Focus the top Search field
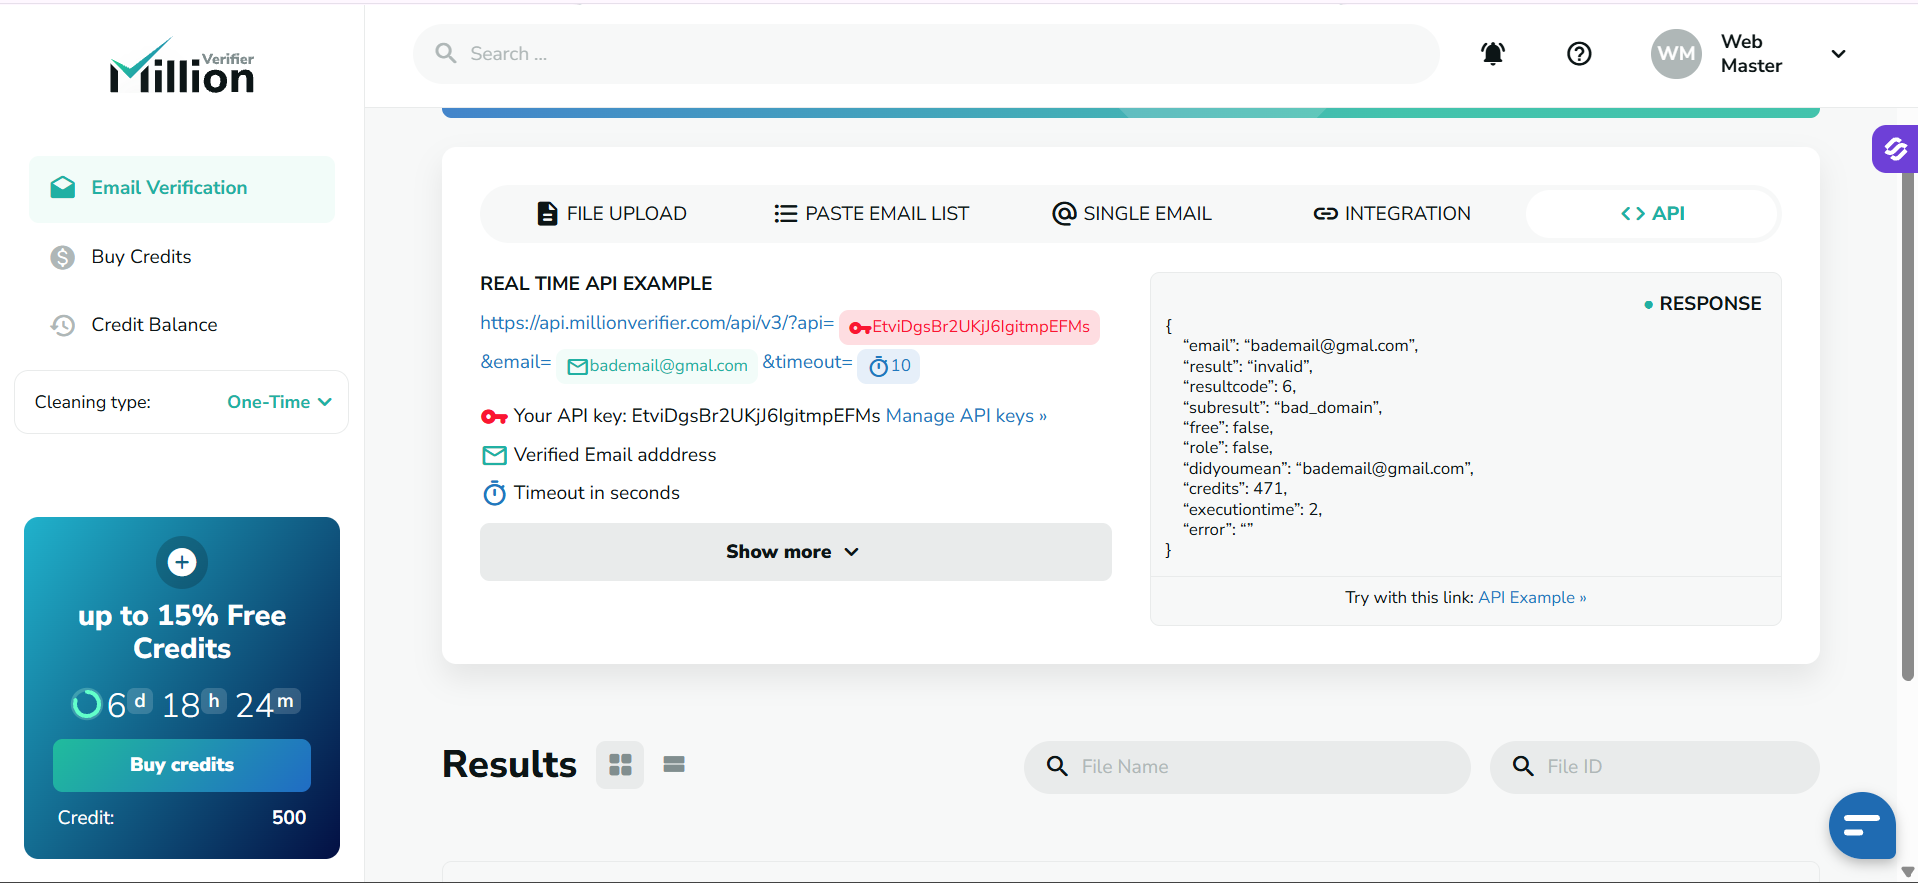This screenshot has height=883, width=1918. tap(926, 54)
